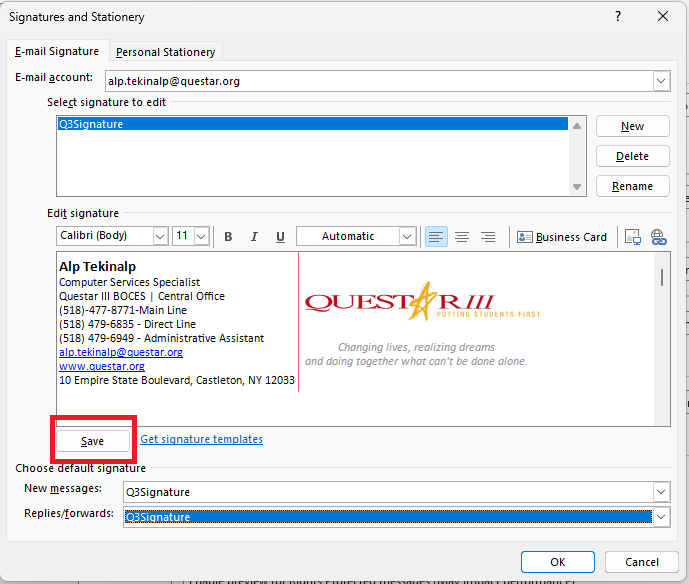Cancel the Signatures and Stationery dialog
The image size is (689, 584).
[642, 562]
